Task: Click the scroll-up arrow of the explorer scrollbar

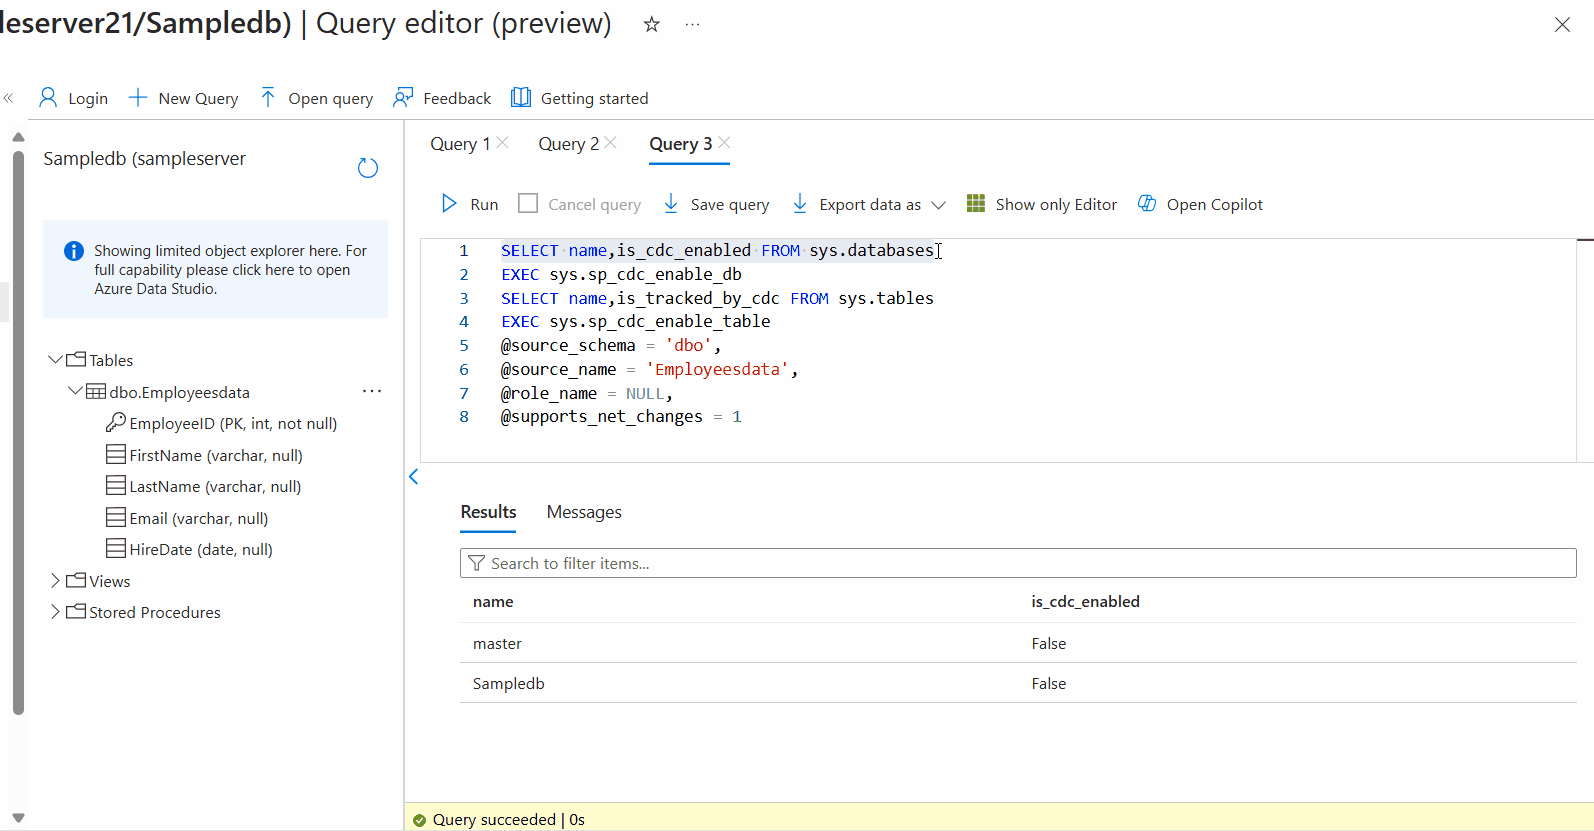Action: [x=18, y=137]
